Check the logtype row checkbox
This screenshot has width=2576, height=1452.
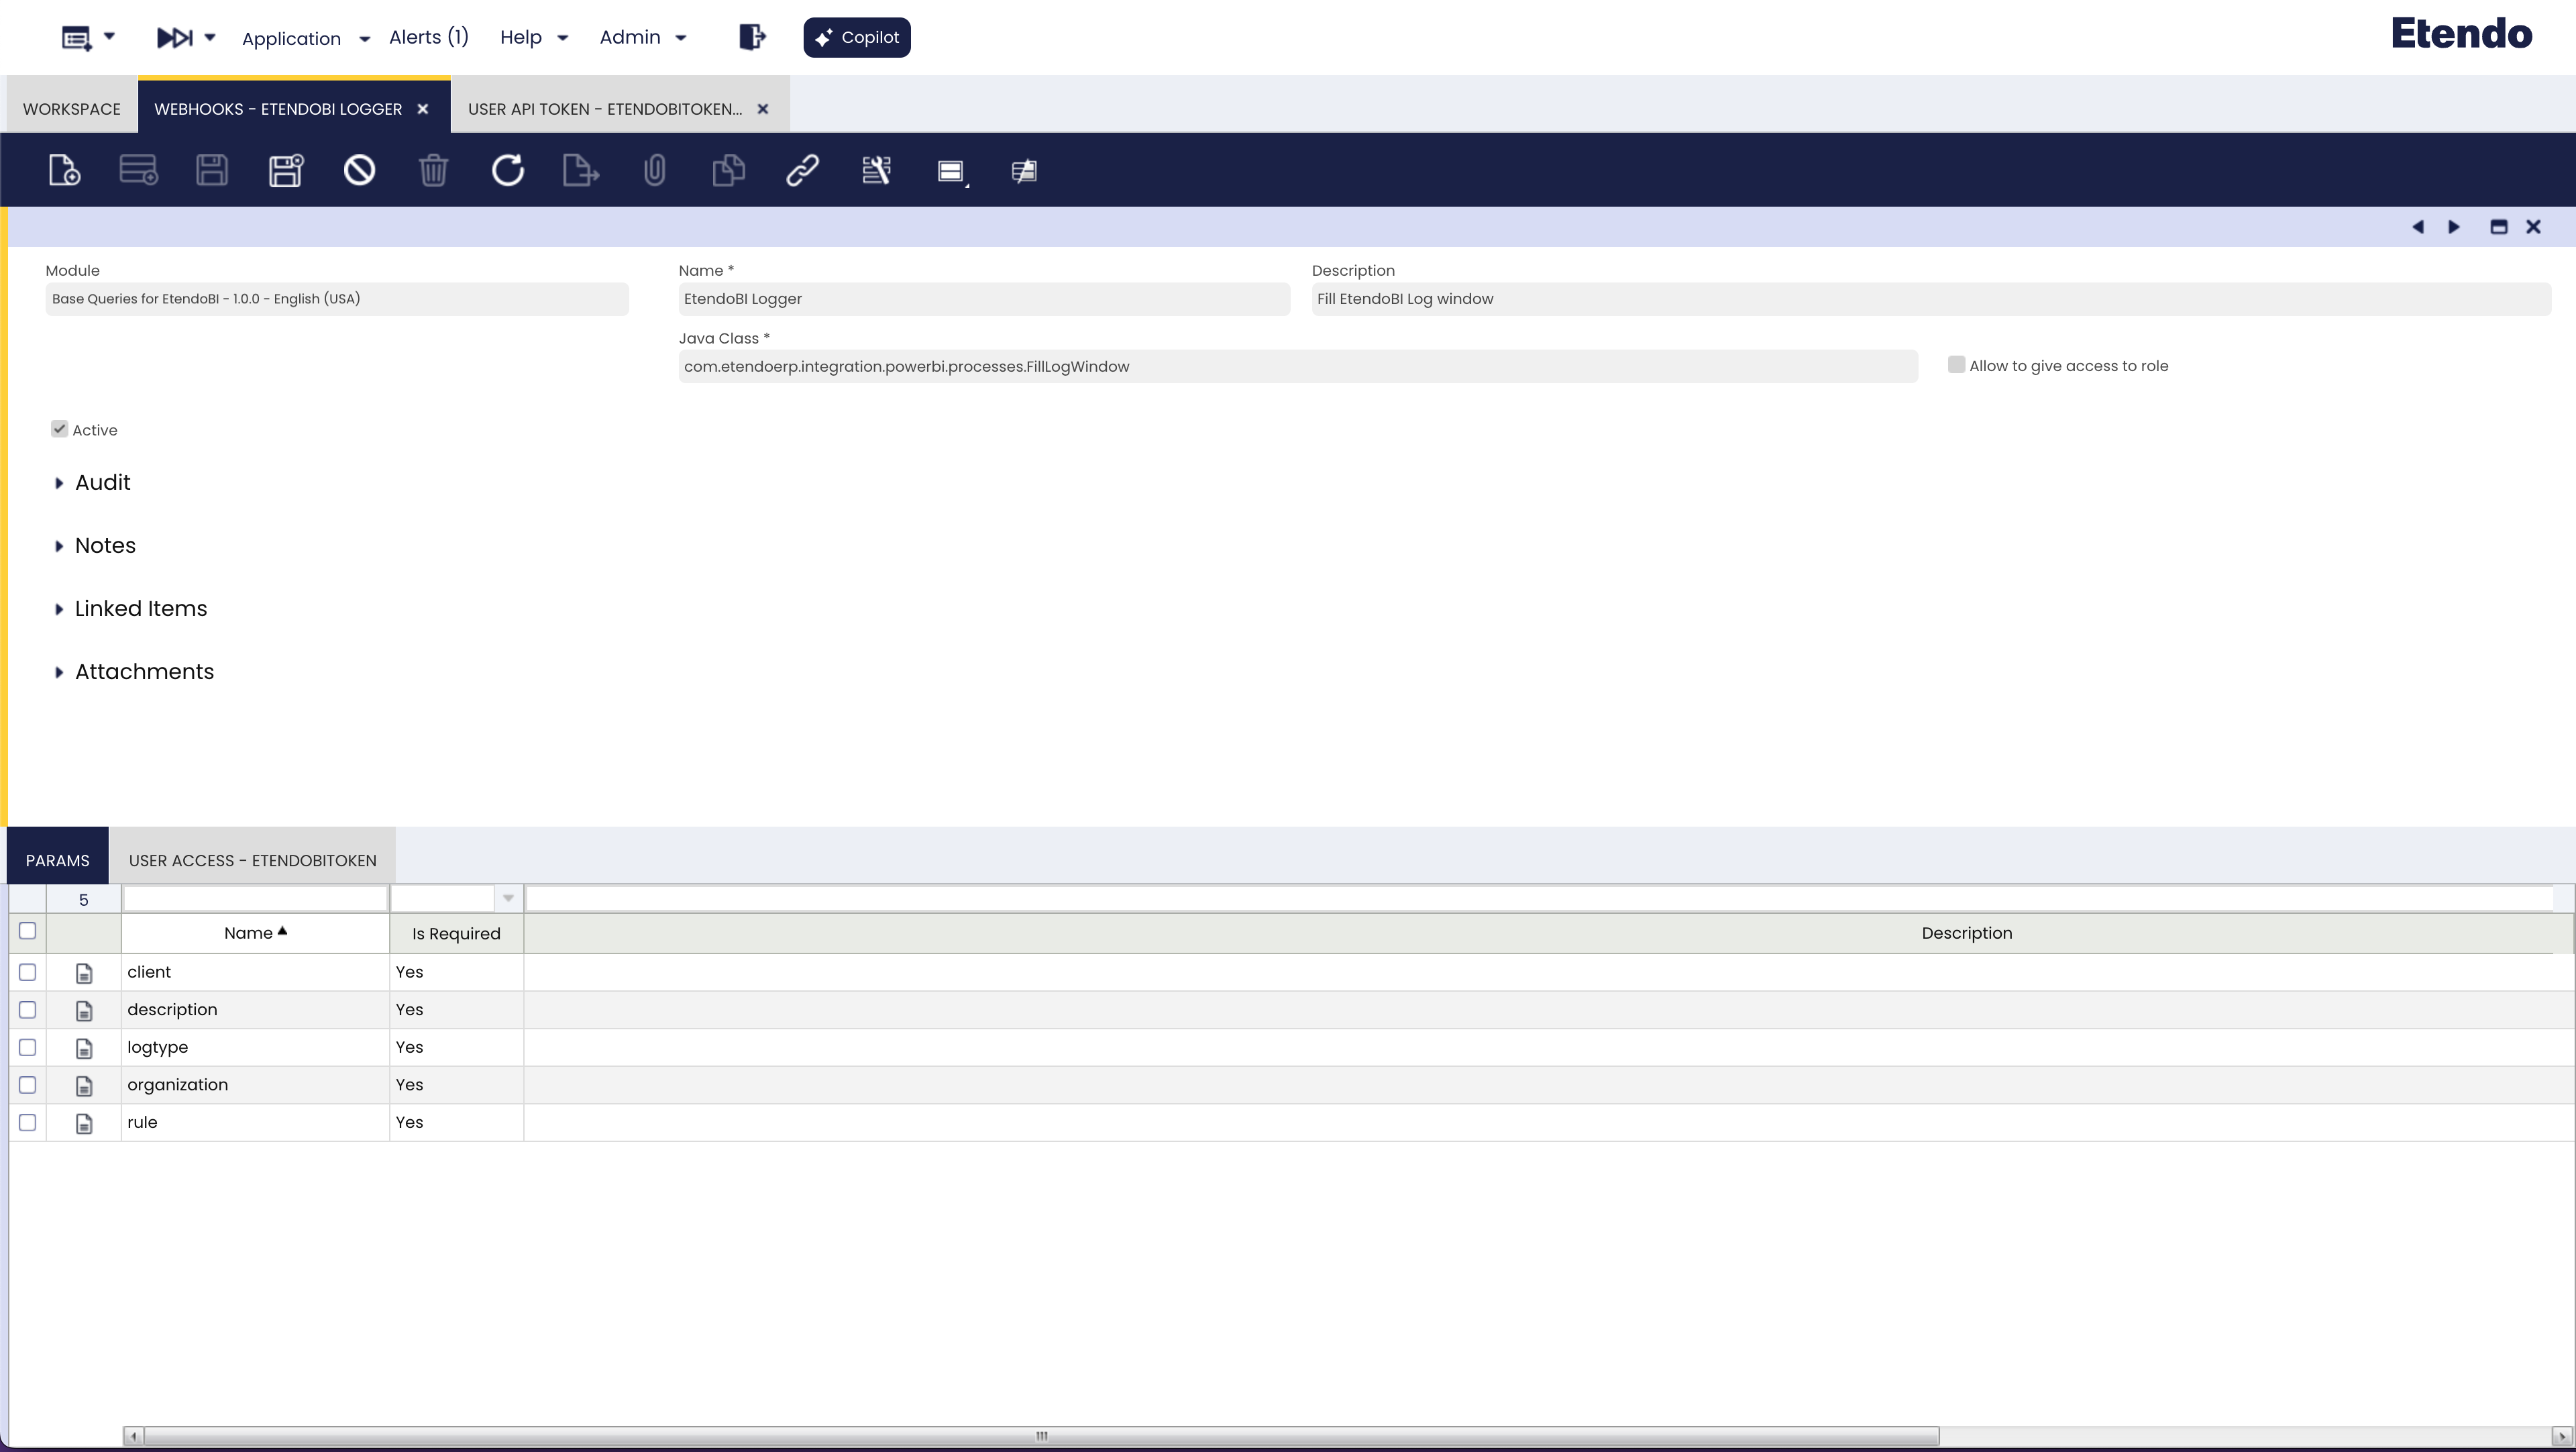pos(28,1047)
